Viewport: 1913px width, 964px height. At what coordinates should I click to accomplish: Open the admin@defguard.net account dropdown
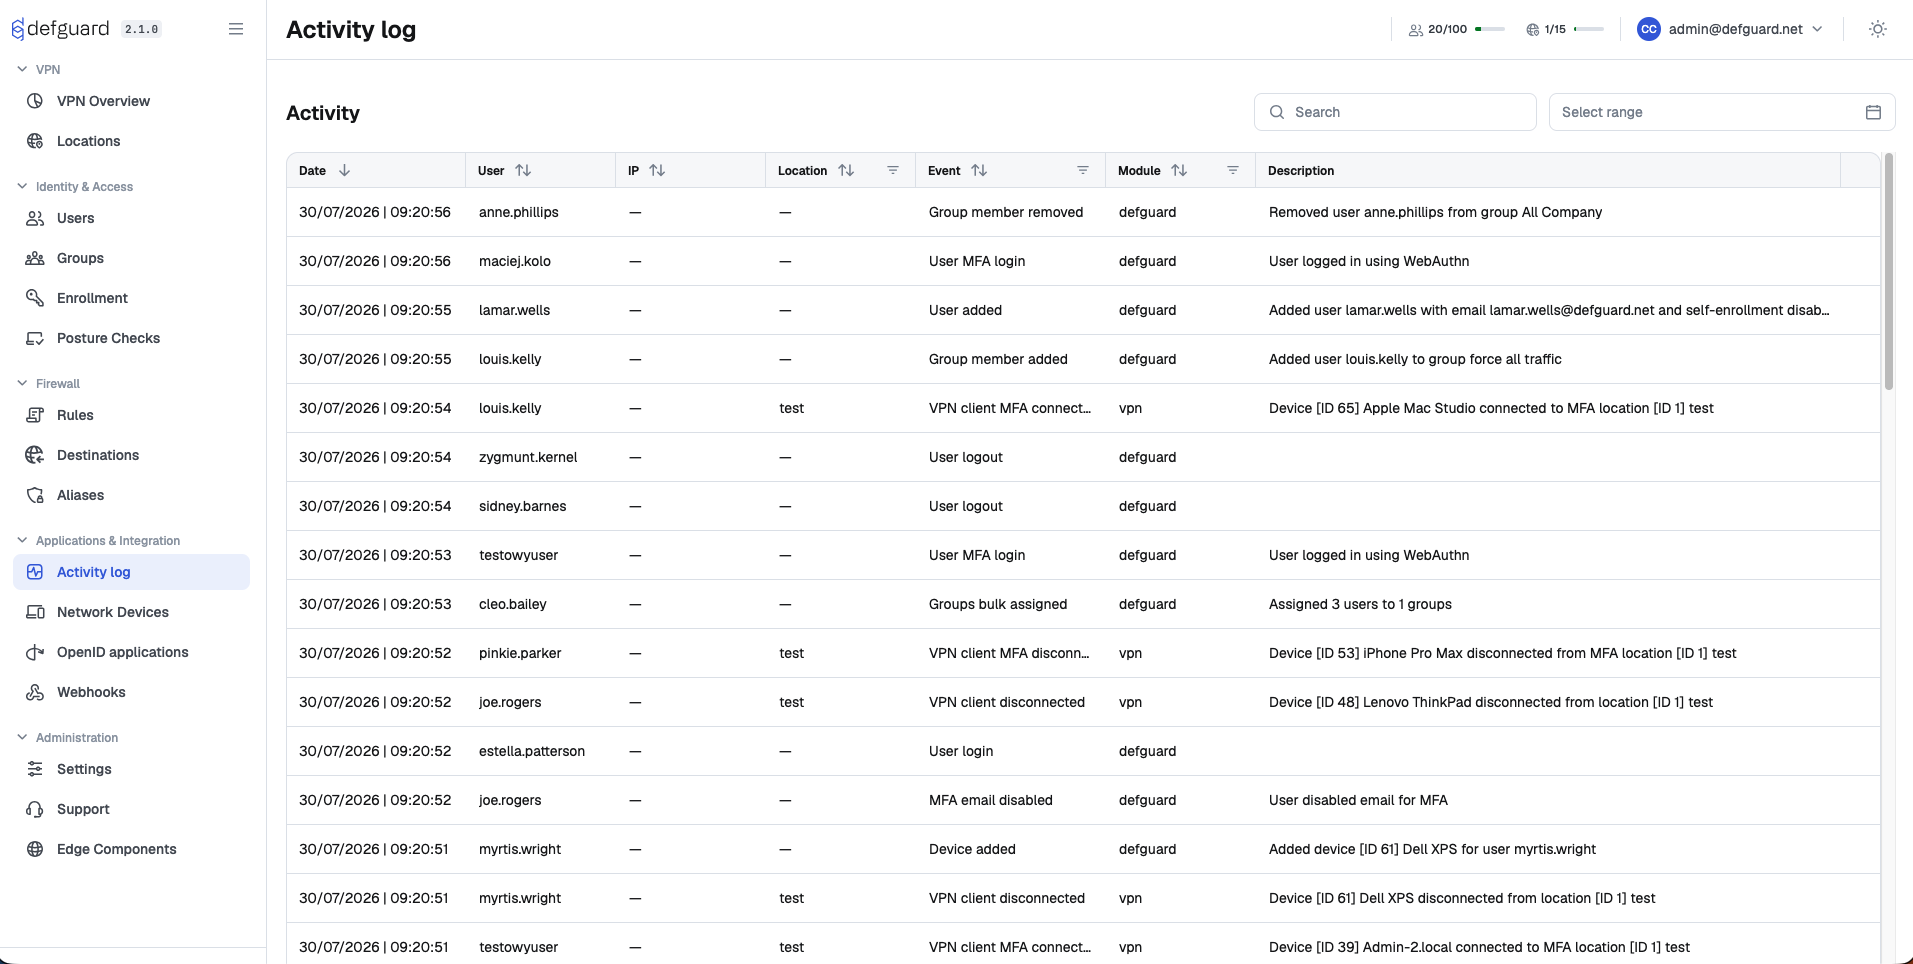pos(1730,29)
